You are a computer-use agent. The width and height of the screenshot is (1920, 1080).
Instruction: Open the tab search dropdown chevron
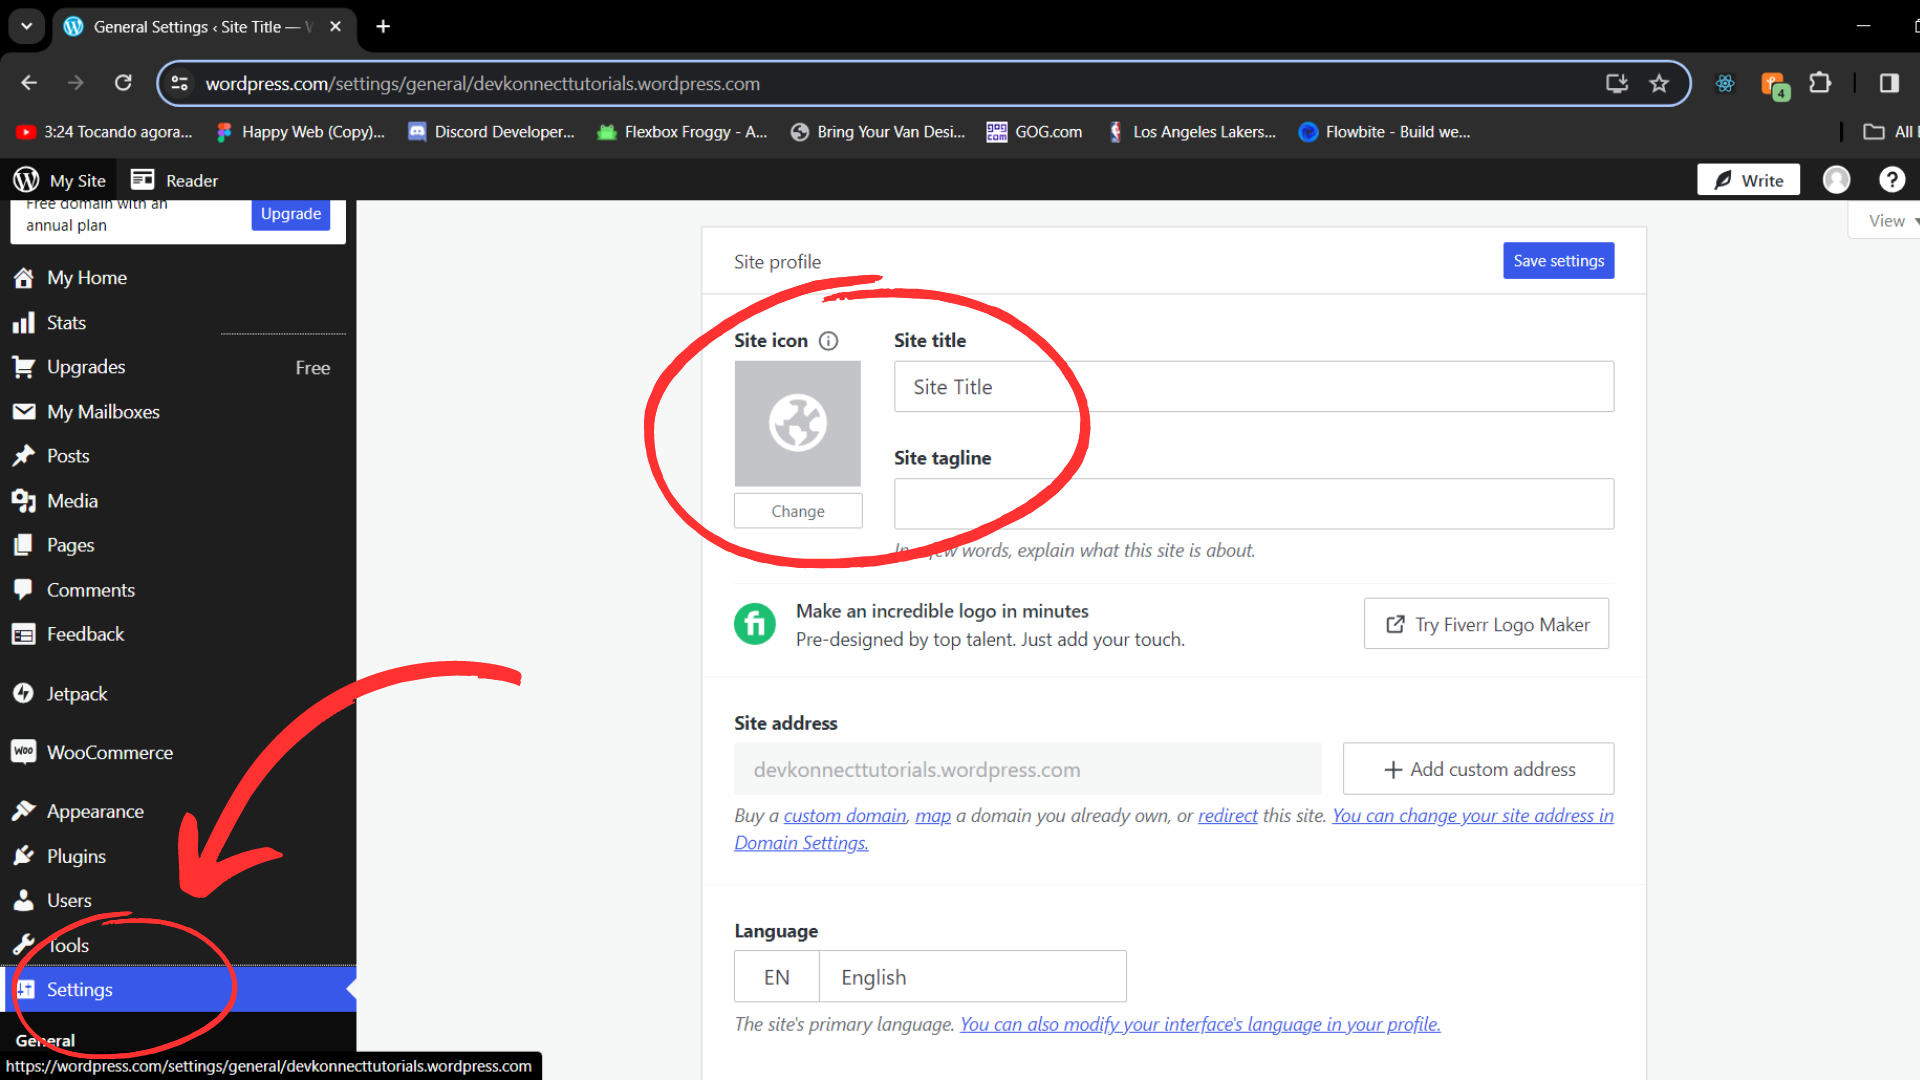[27, 26]
